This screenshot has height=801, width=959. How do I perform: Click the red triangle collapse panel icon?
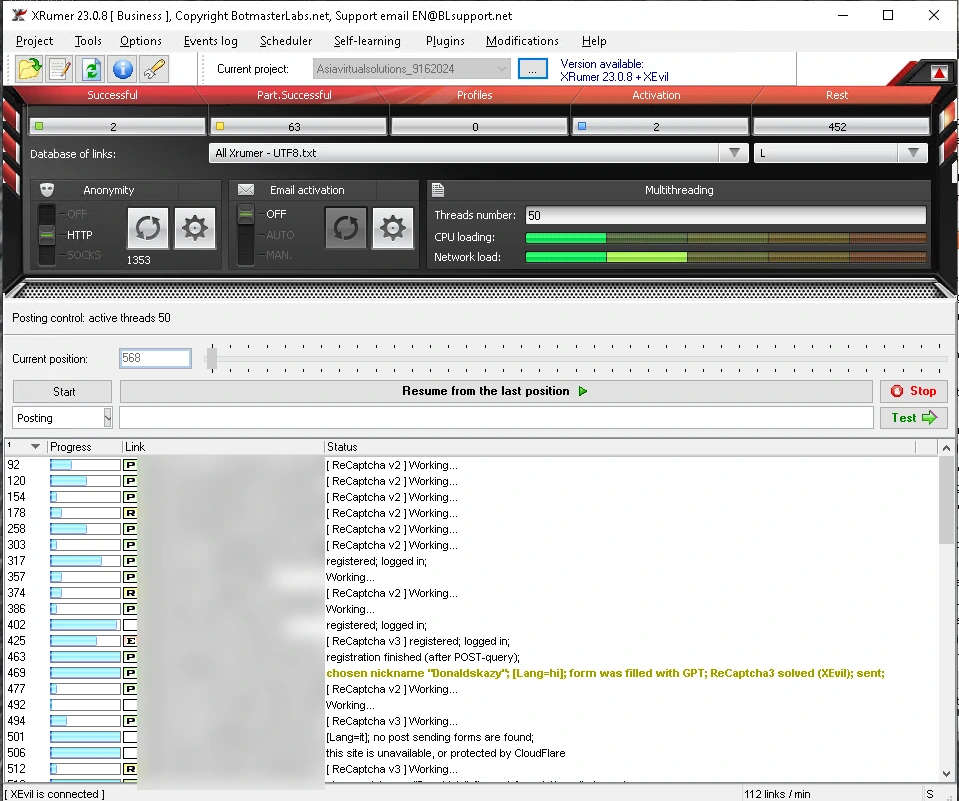click(x=939, y=73)
